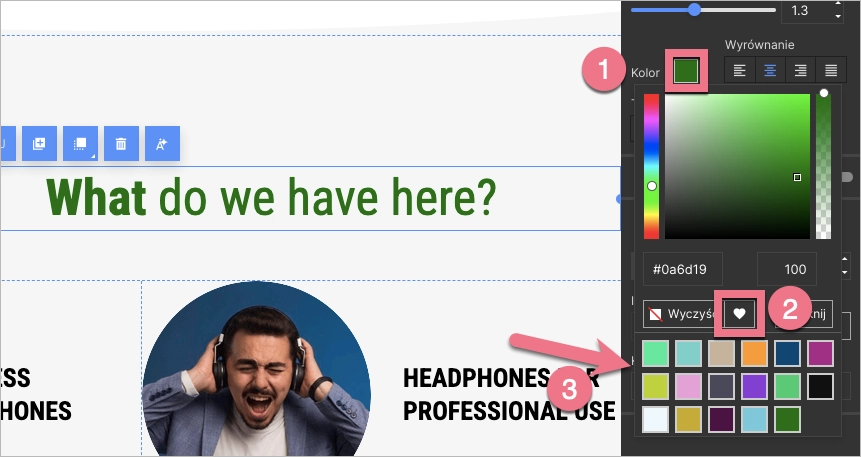
Task: Click the "What do we have here?" heading
Action: [271, 198]
